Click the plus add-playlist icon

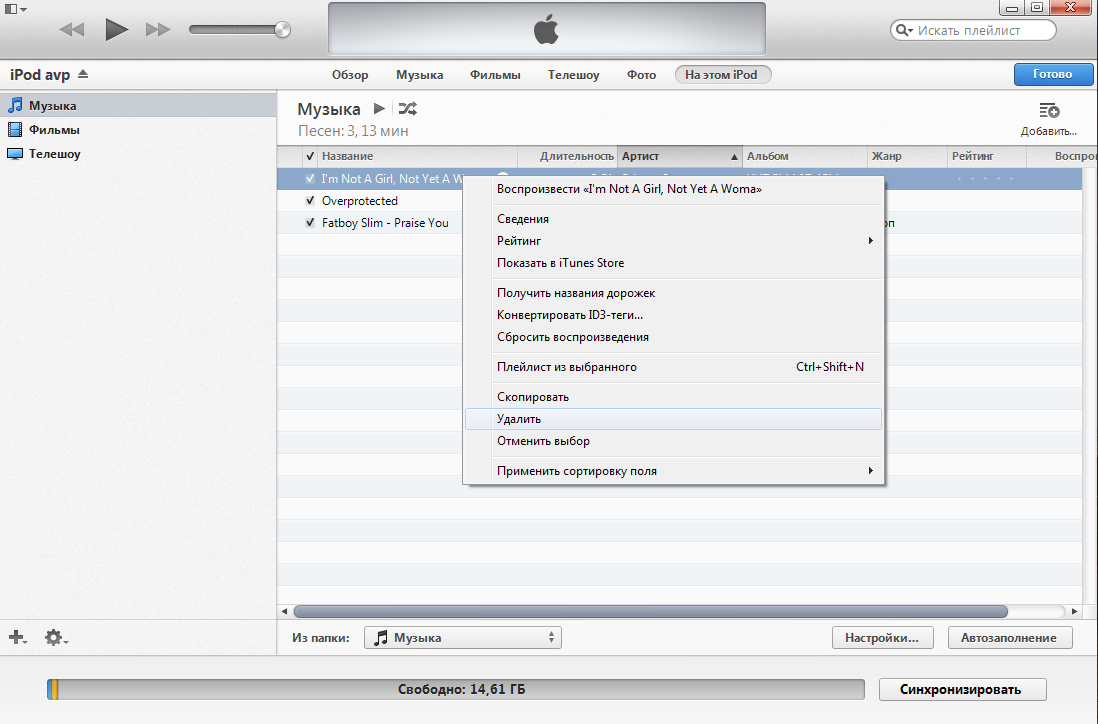click(x=18, y=637)
